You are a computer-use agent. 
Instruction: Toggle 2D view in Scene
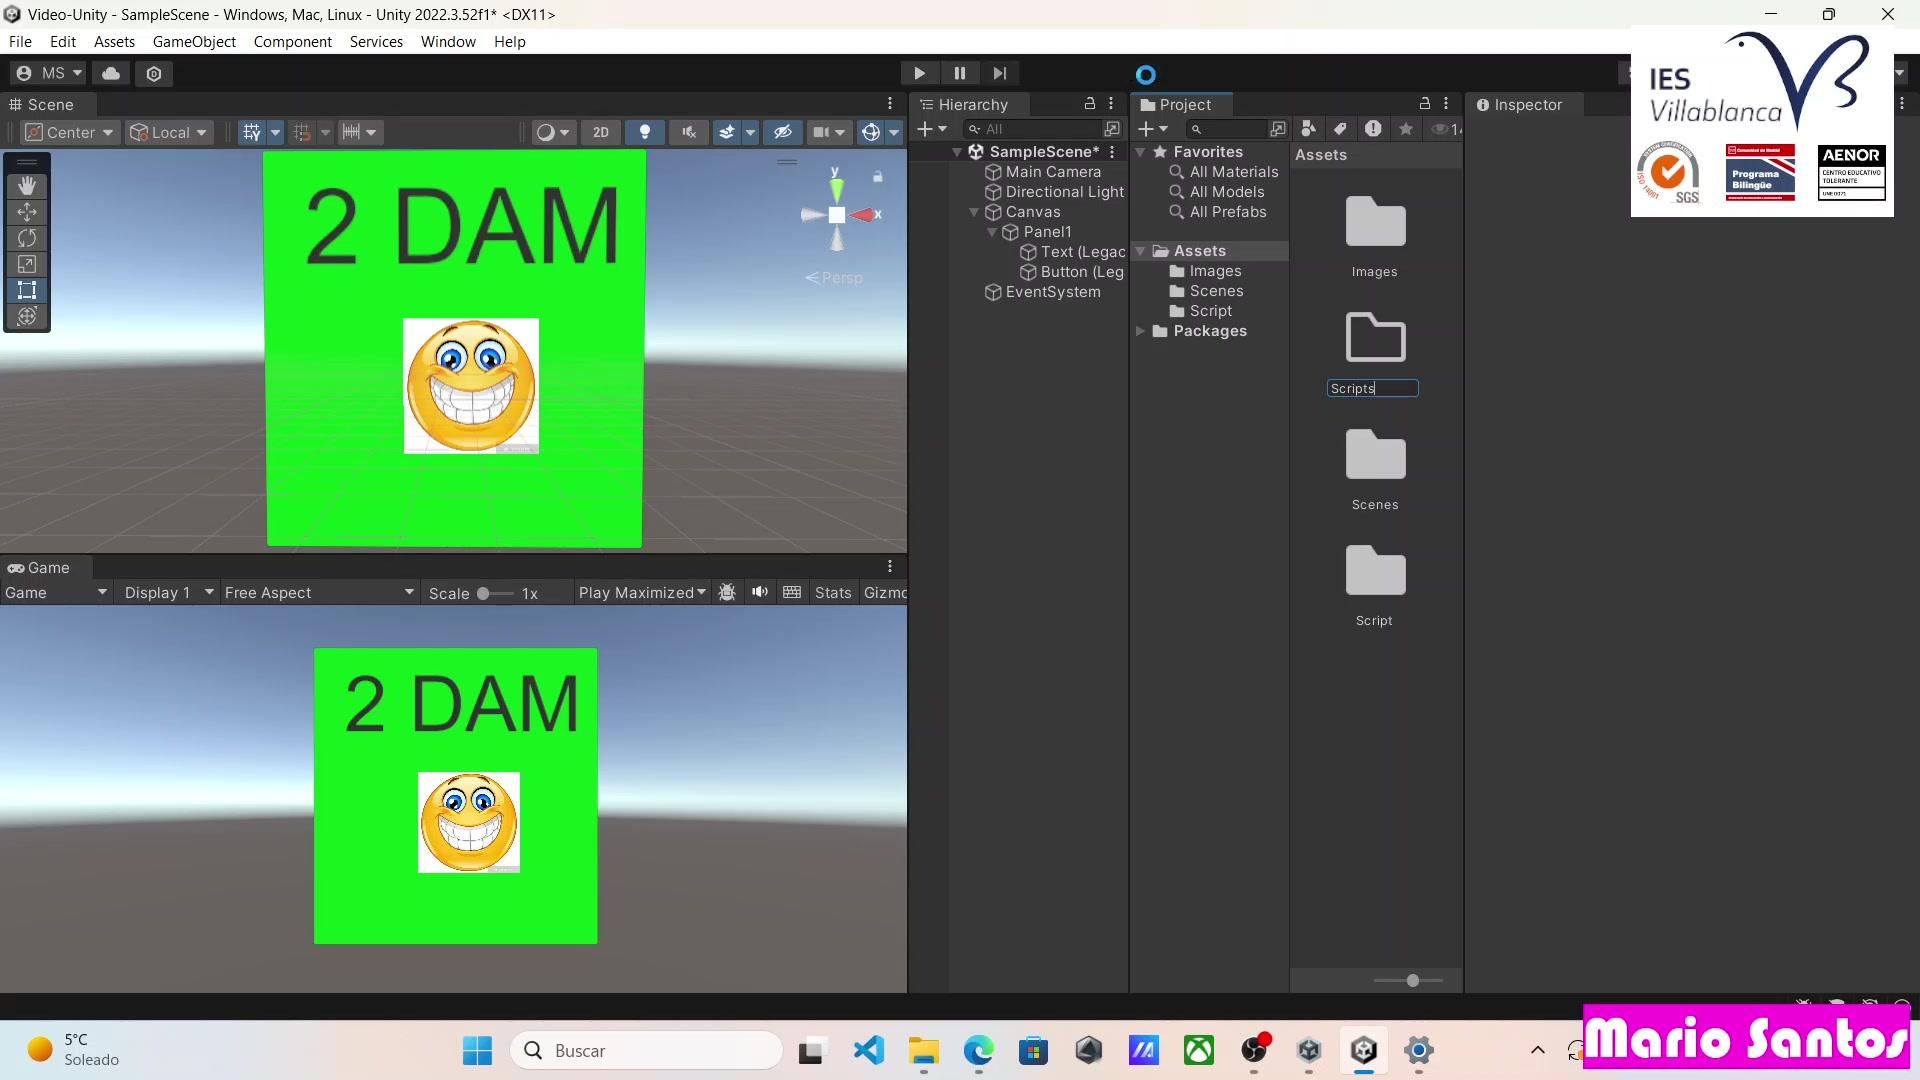coord(600,132)
